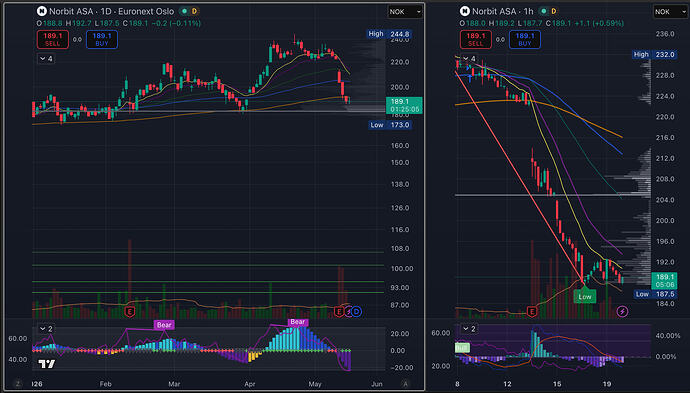Screen dimensions: 690x393
Task: Click the Norbit ASA 1h symbol title
Action: click(x=503, y=11)
